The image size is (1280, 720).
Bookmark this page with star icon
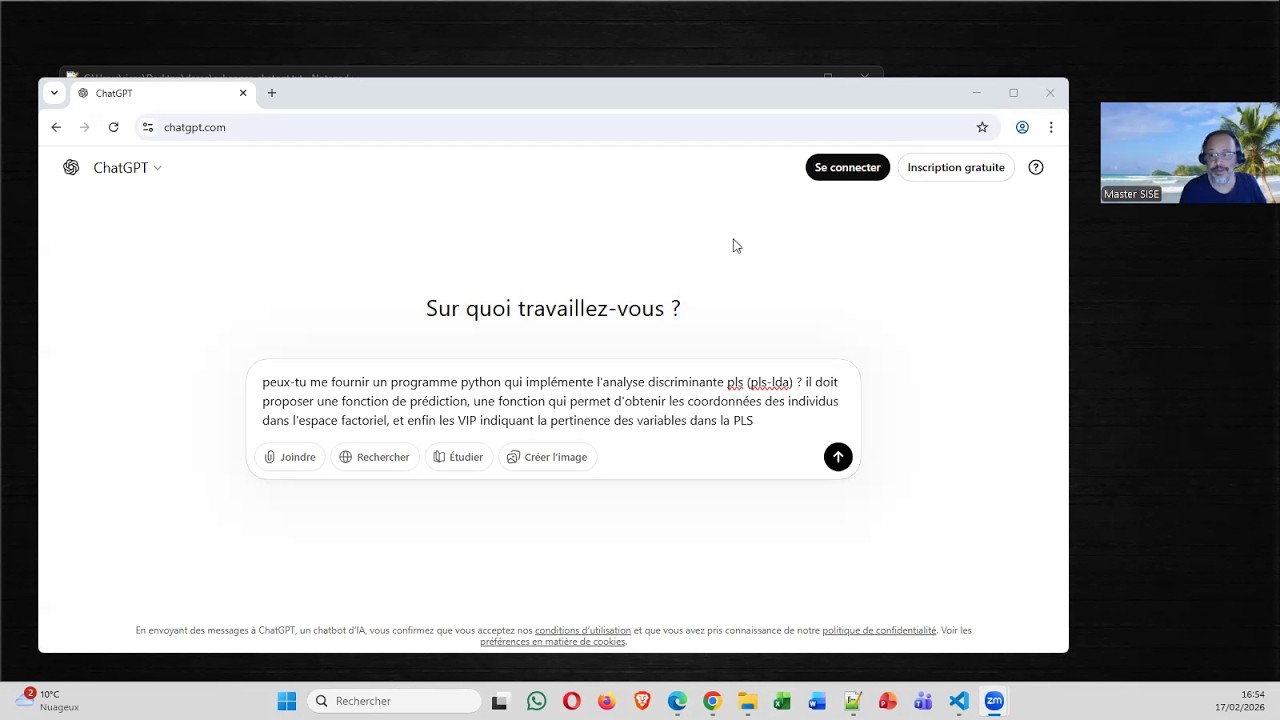(982, 127)
